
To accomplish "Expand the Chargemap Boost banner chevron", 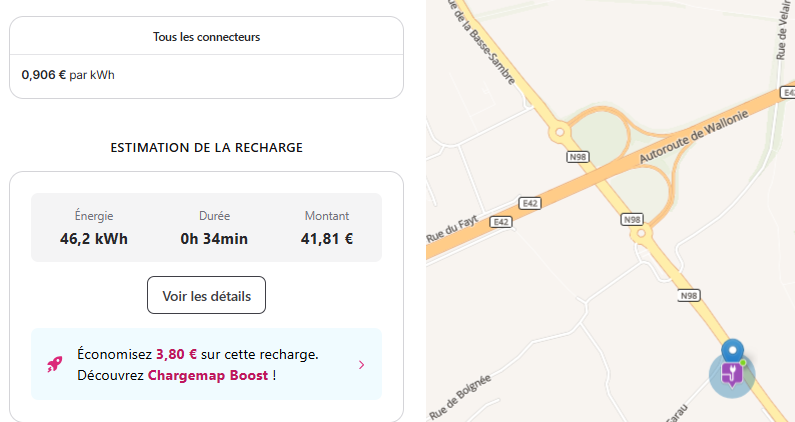I will tap(361, 364).
